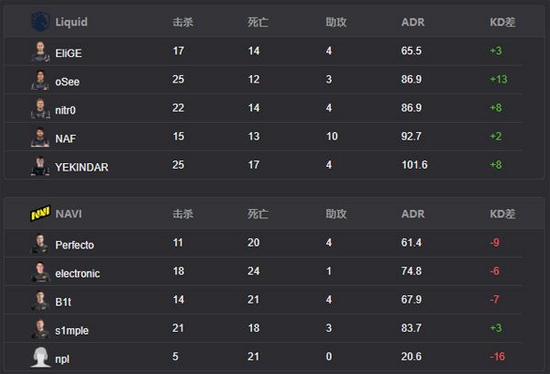
Task: Sort Liquid table by ADR column
Action: coord(413,22)
